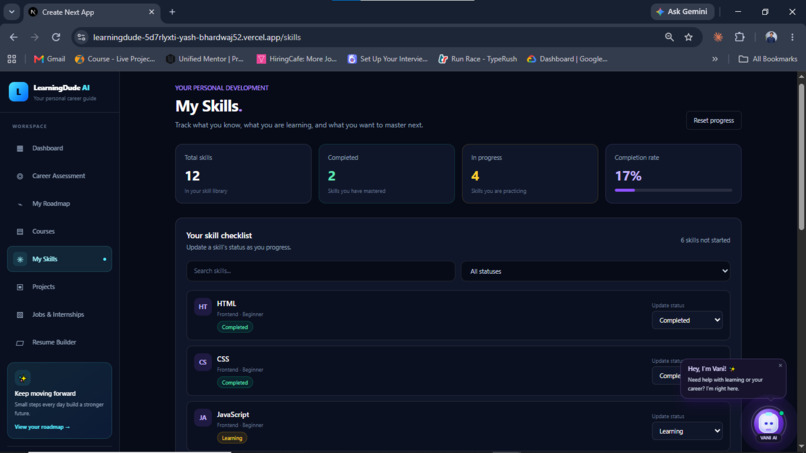The width and height of the screenshot is (806, 453).
Task: Click the sparkle icon in Keep moving forward card
Action: pos(23,378)
